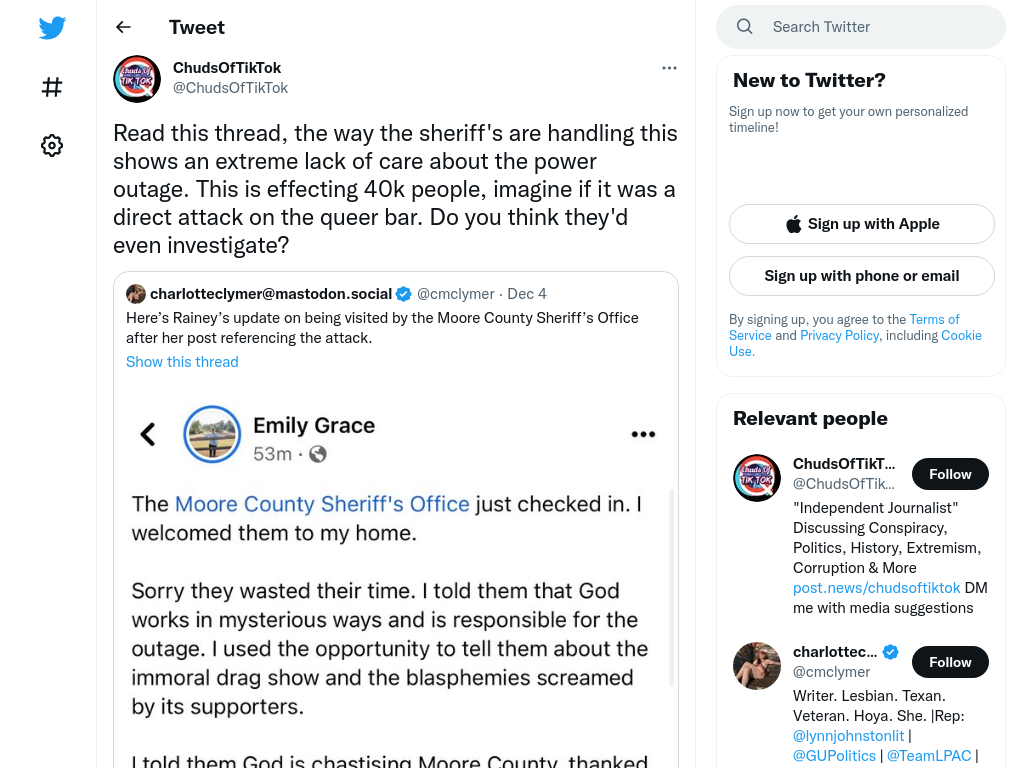Click into the Search Twitter field
Viewport: 1024px width, 768px height.
coord(861,27)
